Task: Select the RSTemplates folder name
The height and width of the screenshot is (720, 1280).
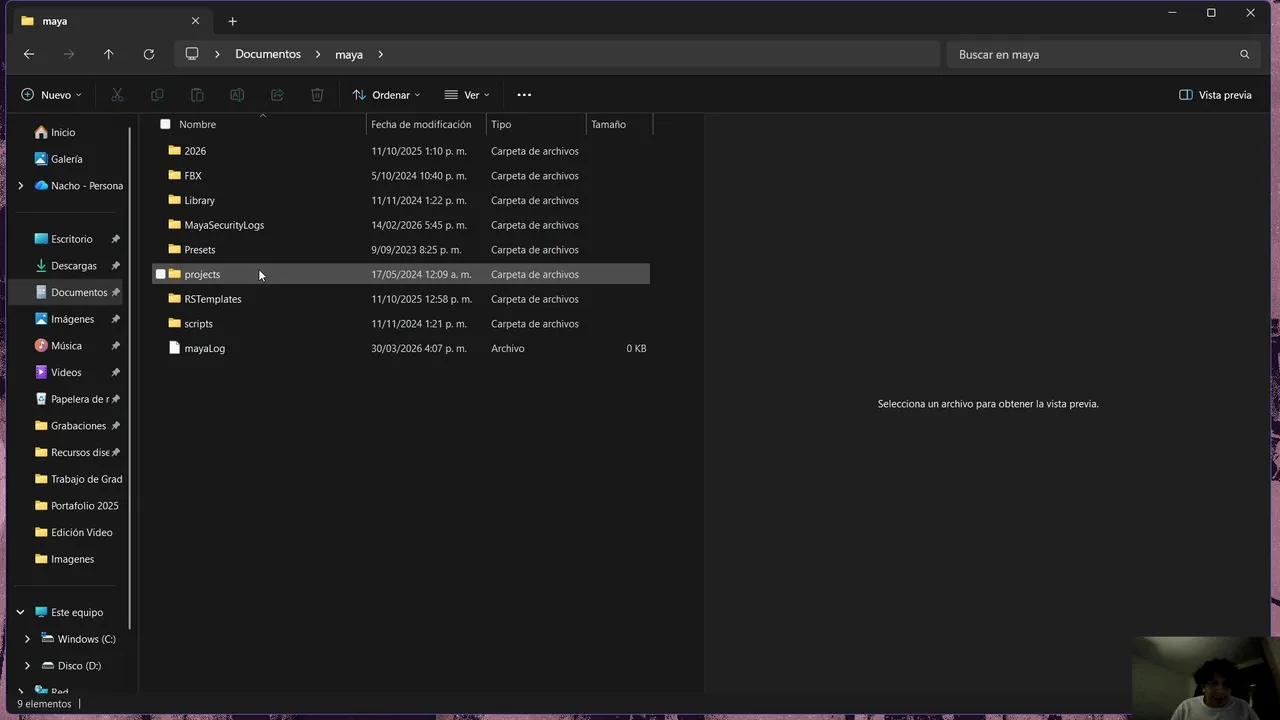Action: 213,299
